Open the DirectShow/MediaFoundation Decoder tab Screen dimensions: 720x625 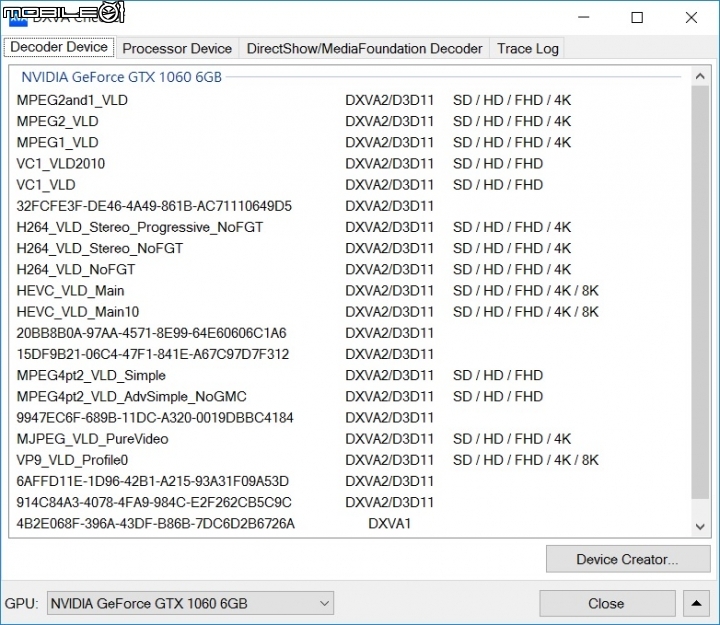[x=364, y=48]
